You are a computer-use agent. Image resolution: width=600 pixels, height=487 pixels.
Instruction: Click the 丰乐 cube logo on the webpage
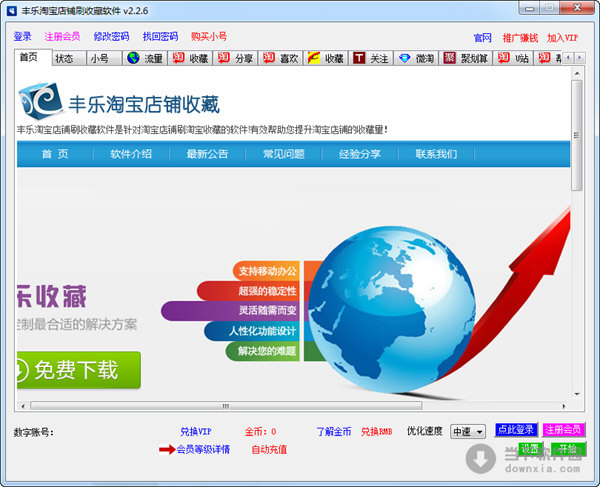coord(40,101)
